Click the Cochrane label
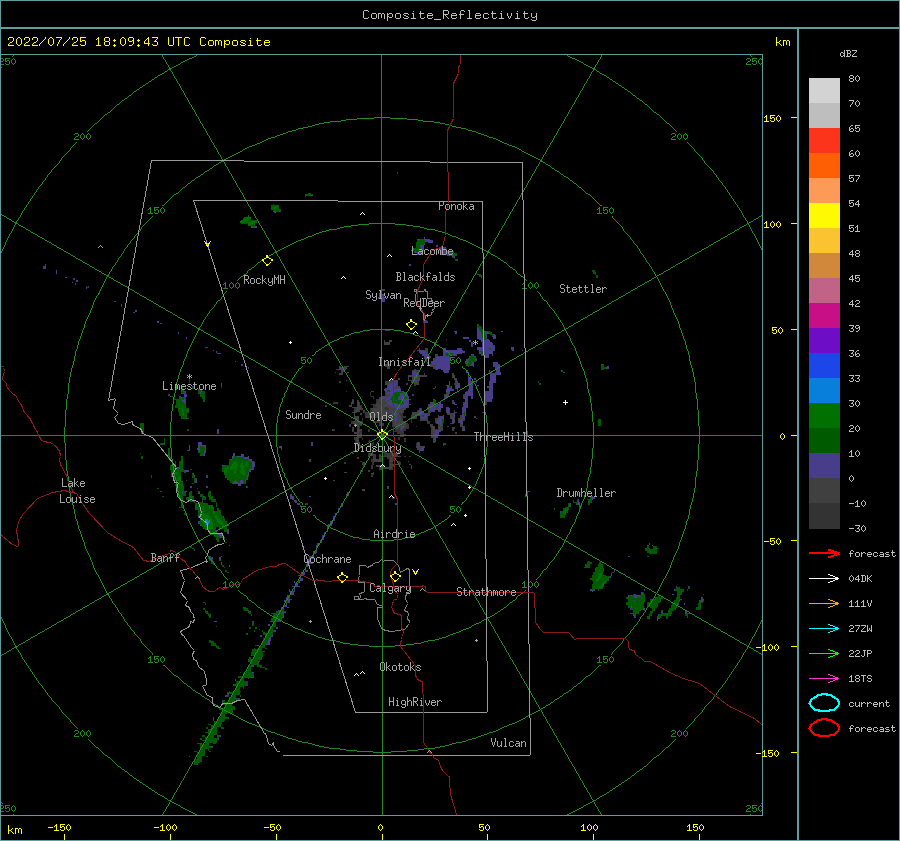This screenshot has width=900, height=841. pyautogui.click(x=327, y=559)
